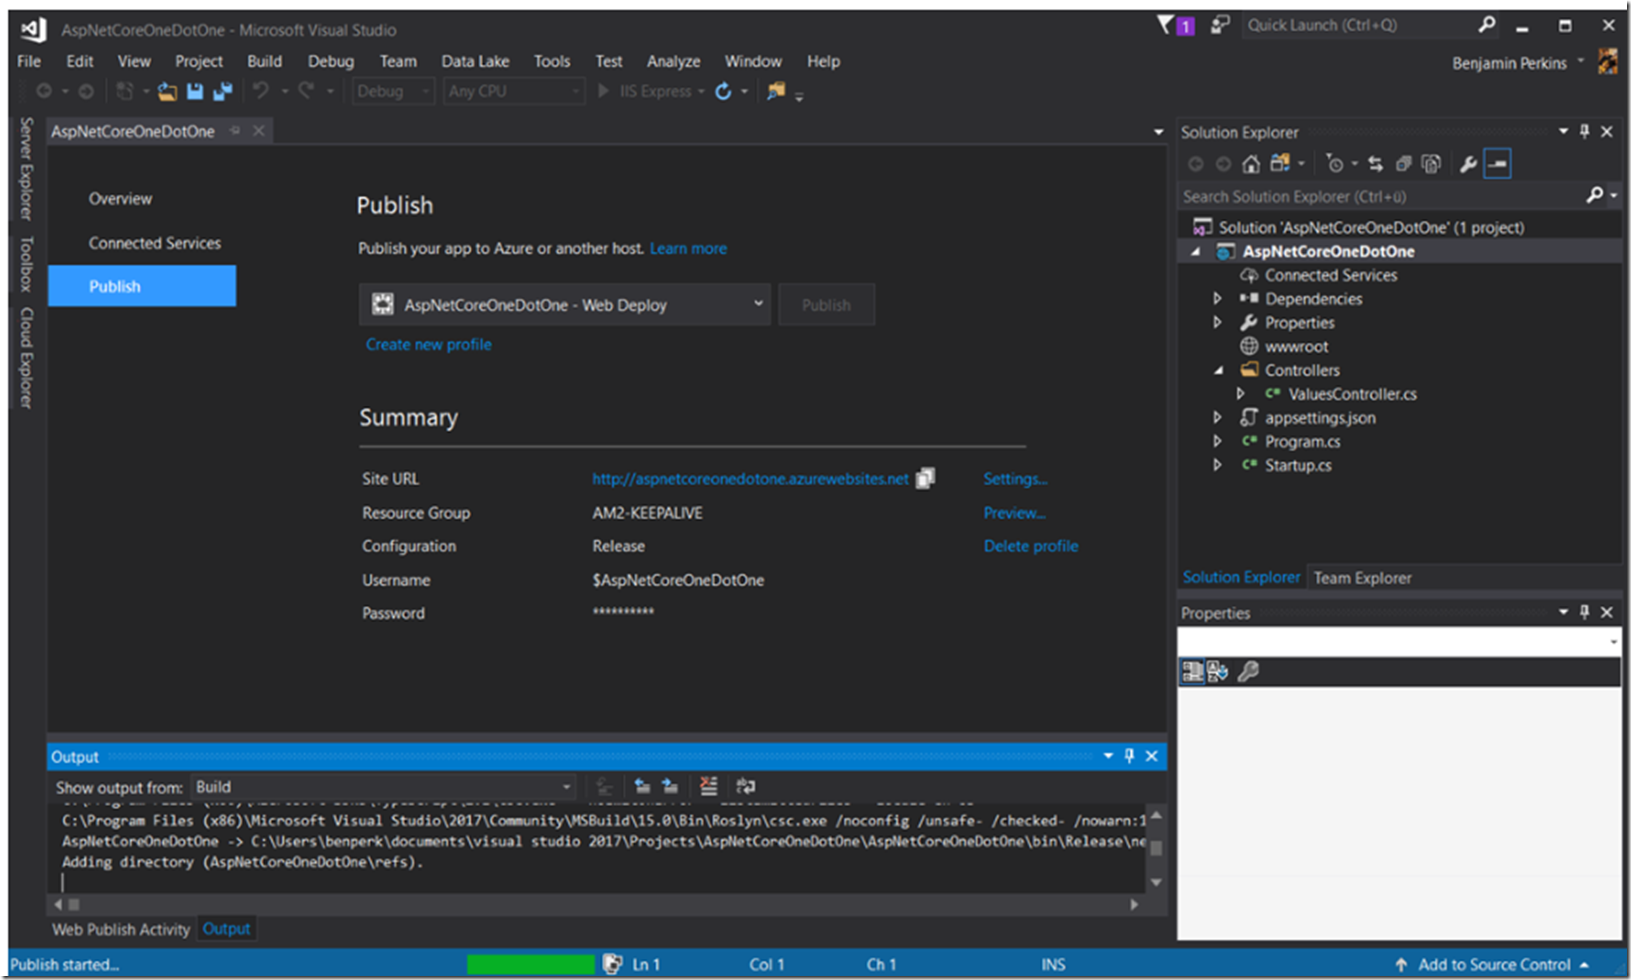Click the Save toolbar icon

click(195, 91)
